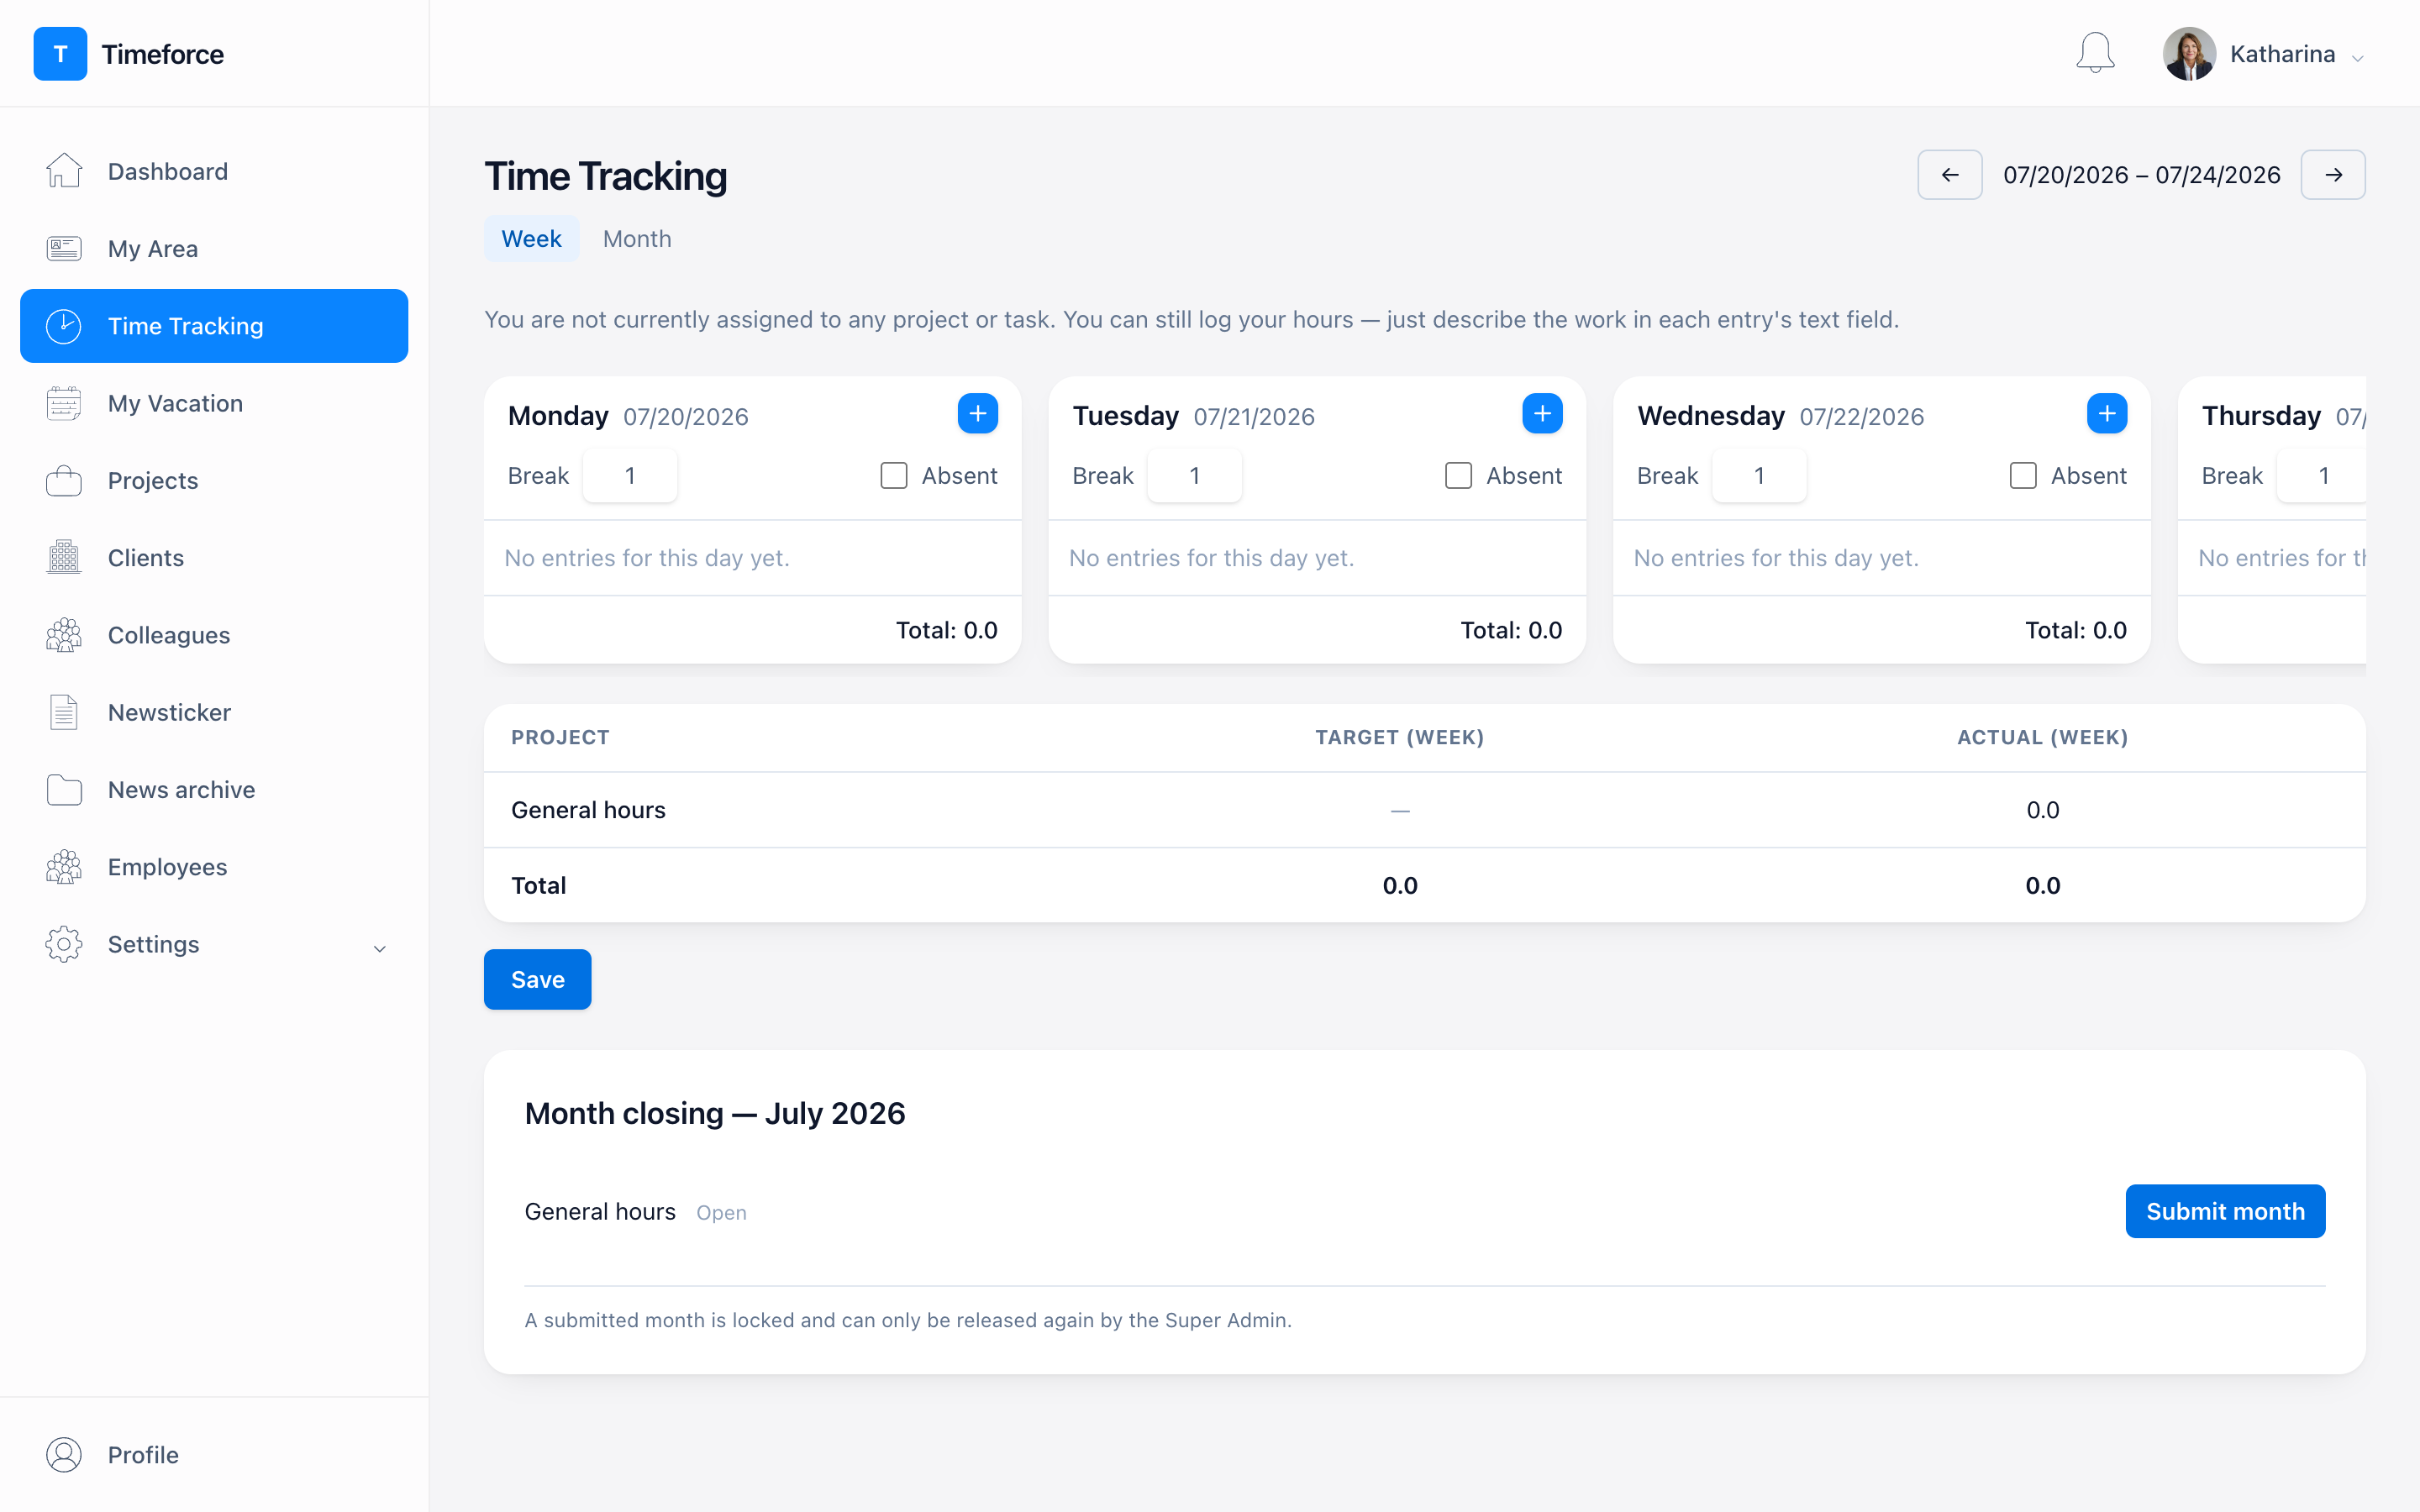
Task: Open the Employees page
Action: pos(214,867)
